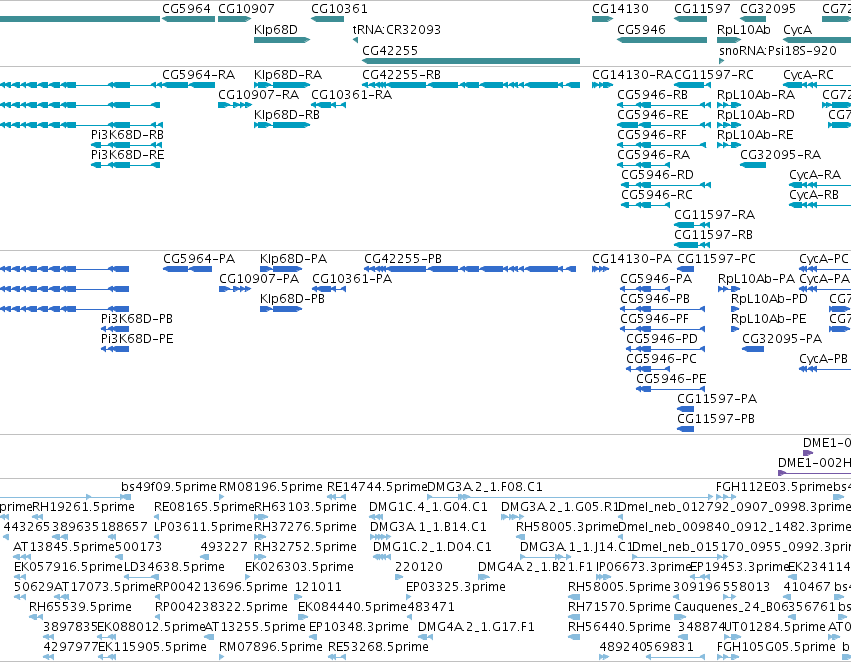
Task: Select the bs49f09.5prime EST label
Action: (168, 487)
